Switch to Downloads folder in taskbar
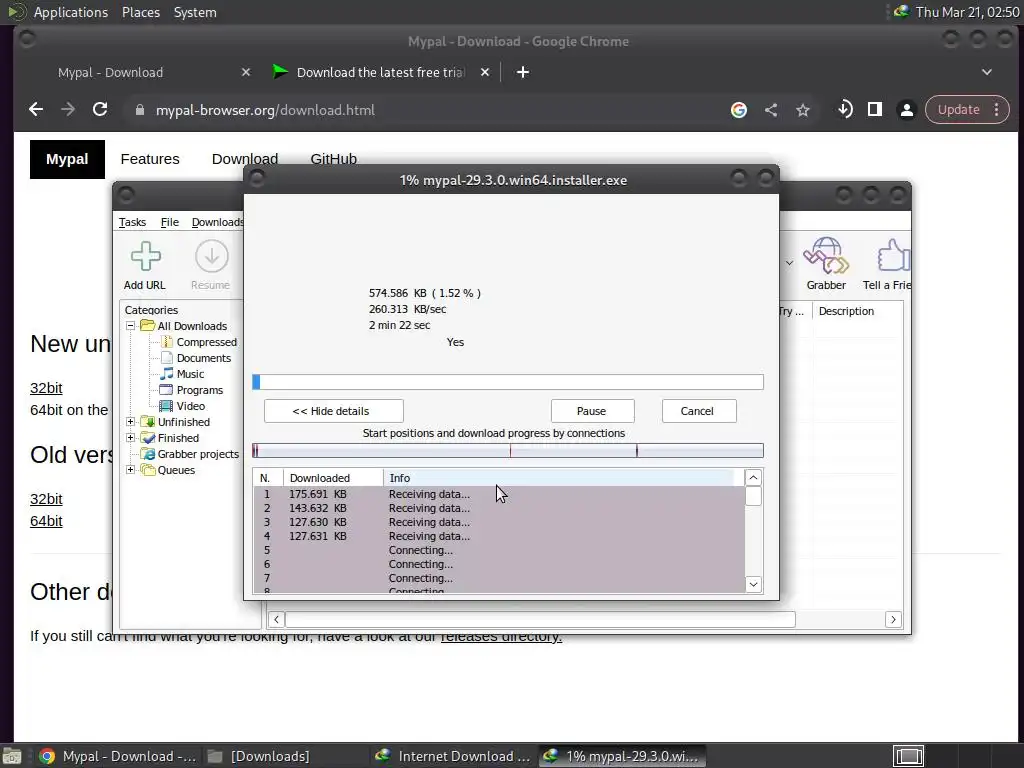The width and height of the screenshot is (1024, 768). [269, 756]
